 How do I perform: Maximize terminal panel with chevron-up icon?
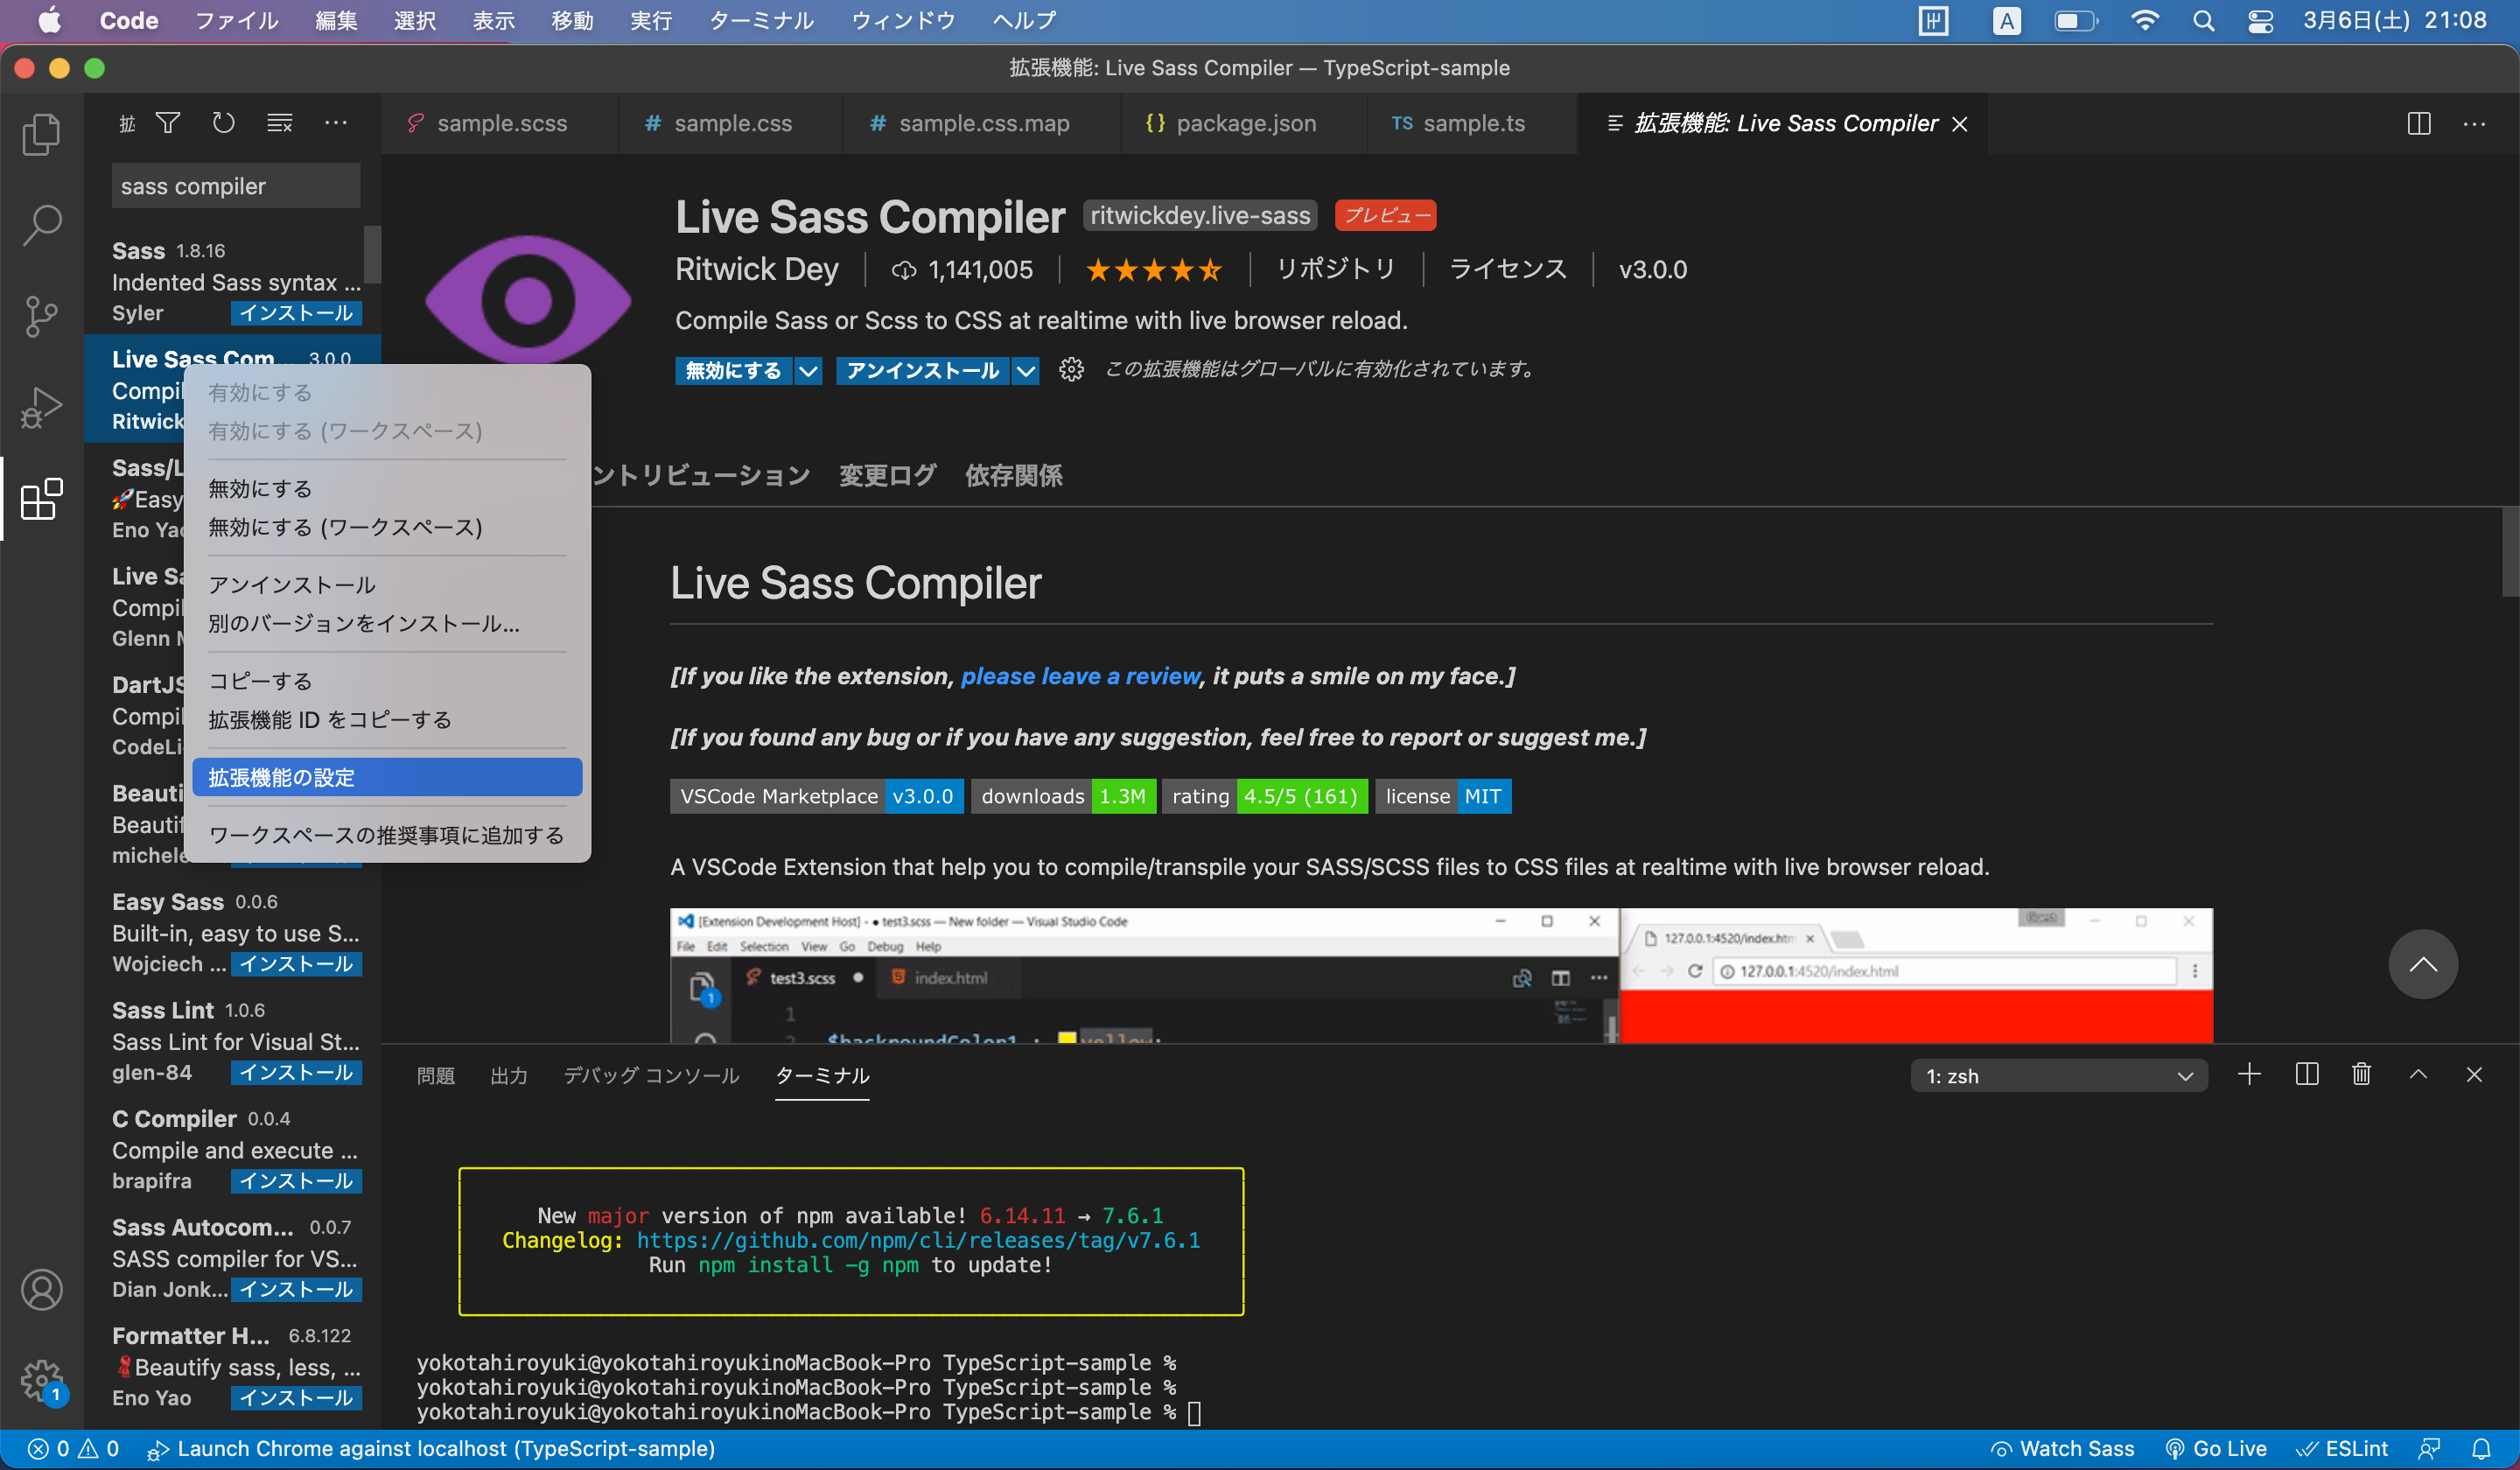tap(2418, 1075)
